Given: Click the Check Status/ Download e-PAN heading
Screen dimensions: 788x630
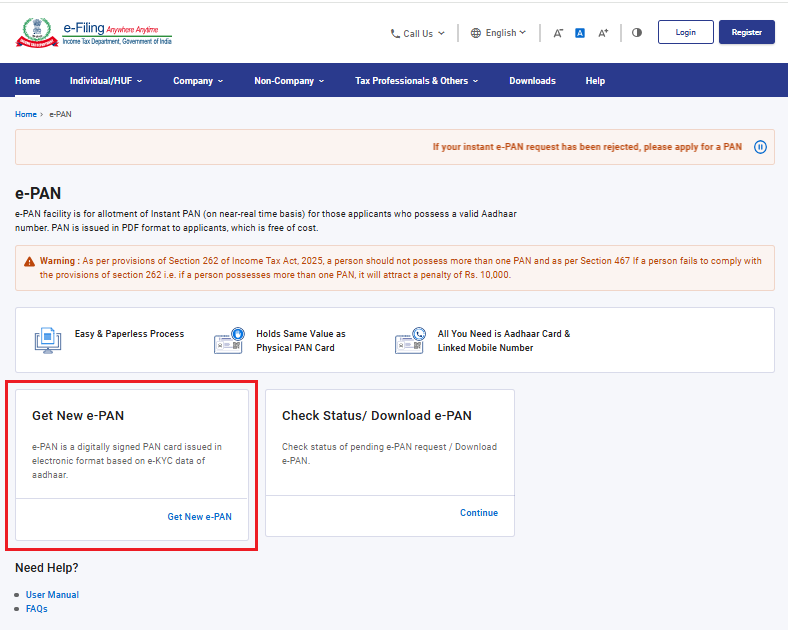Looking at the screenshot, I should tap(376, 416).
